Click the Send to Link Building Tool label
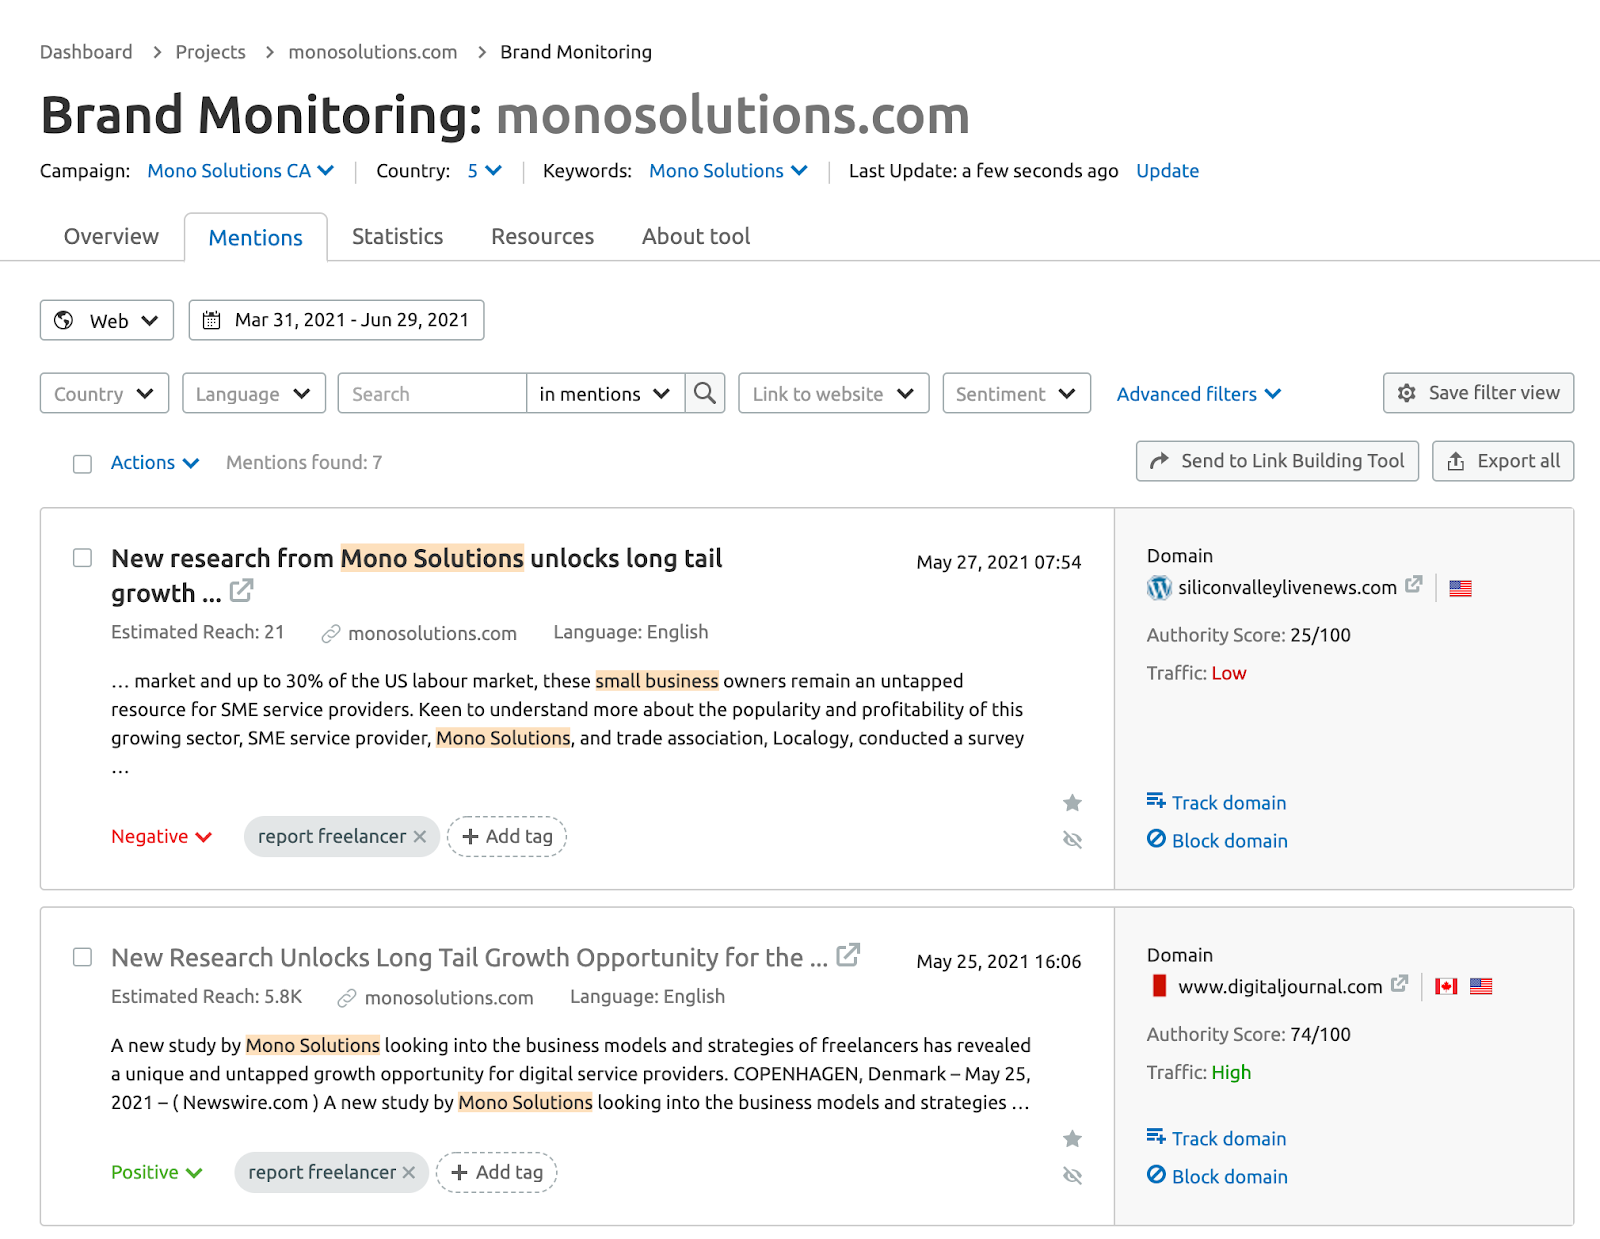The width and height of the screenshot is (1600, 1239). click(x=1293, y=461)
